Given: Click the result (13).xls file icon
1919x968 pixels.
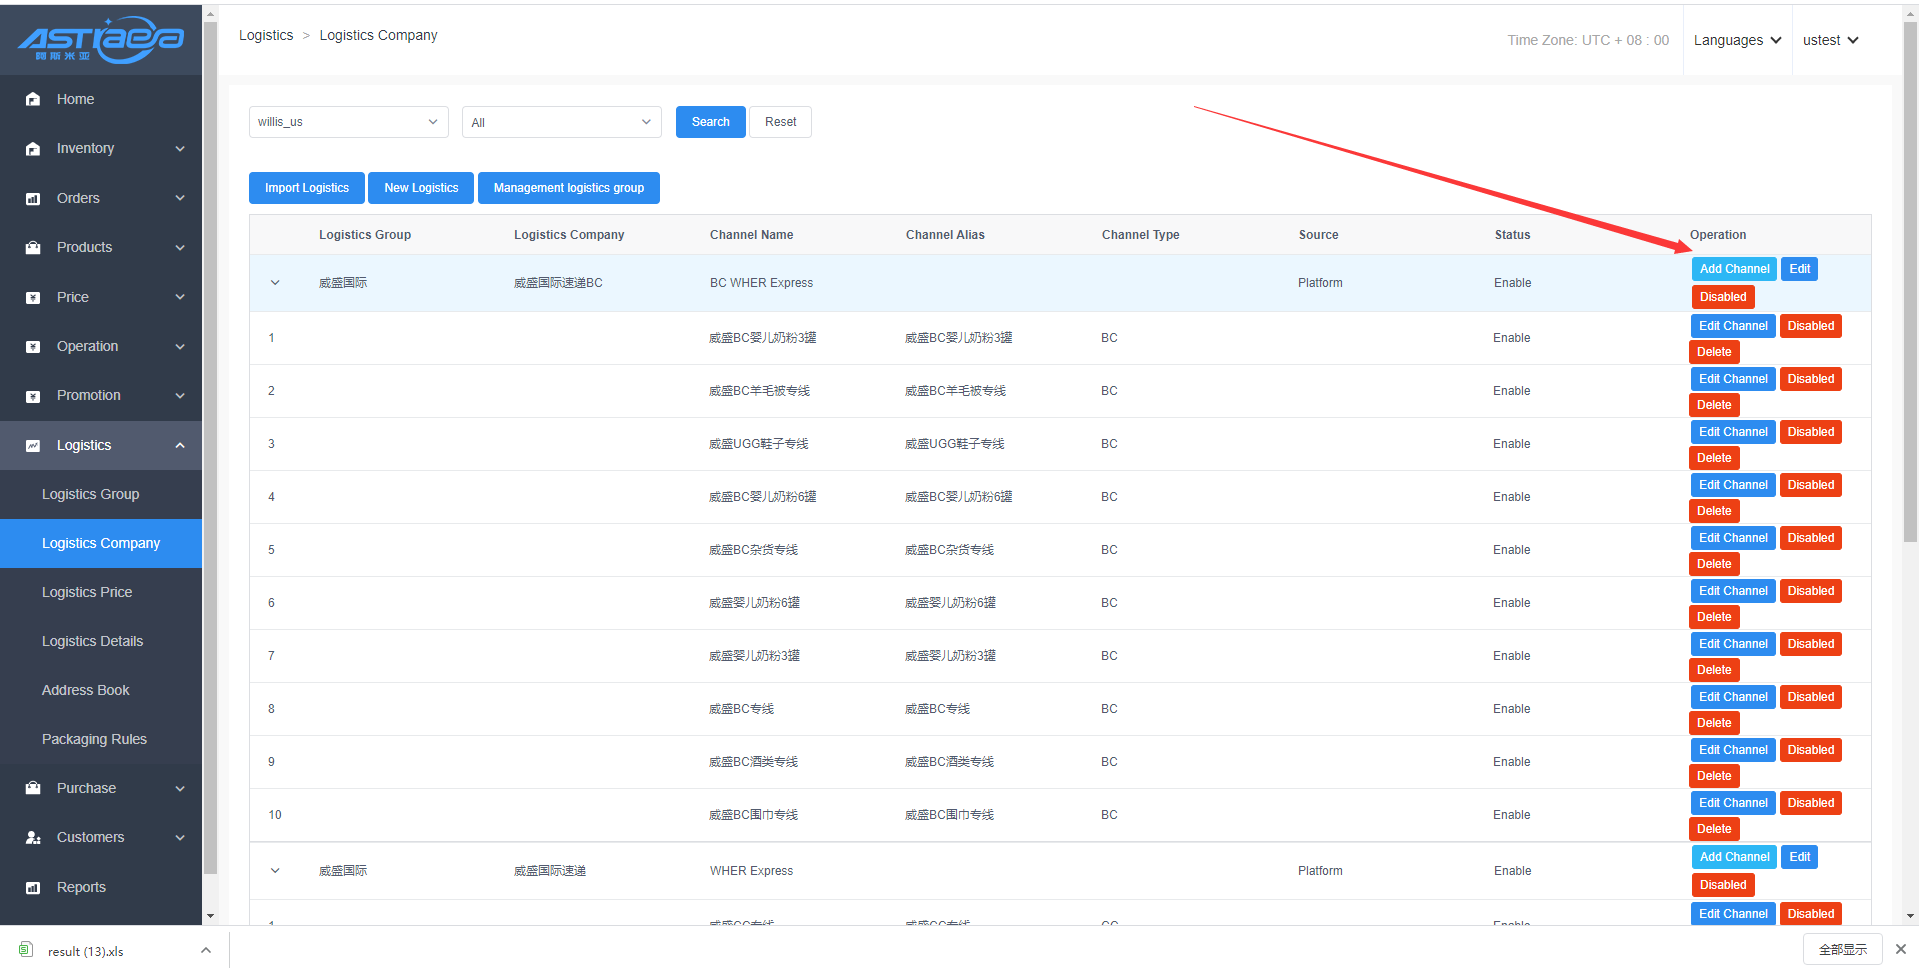Looking at the screenshot, I should (26, 950).
